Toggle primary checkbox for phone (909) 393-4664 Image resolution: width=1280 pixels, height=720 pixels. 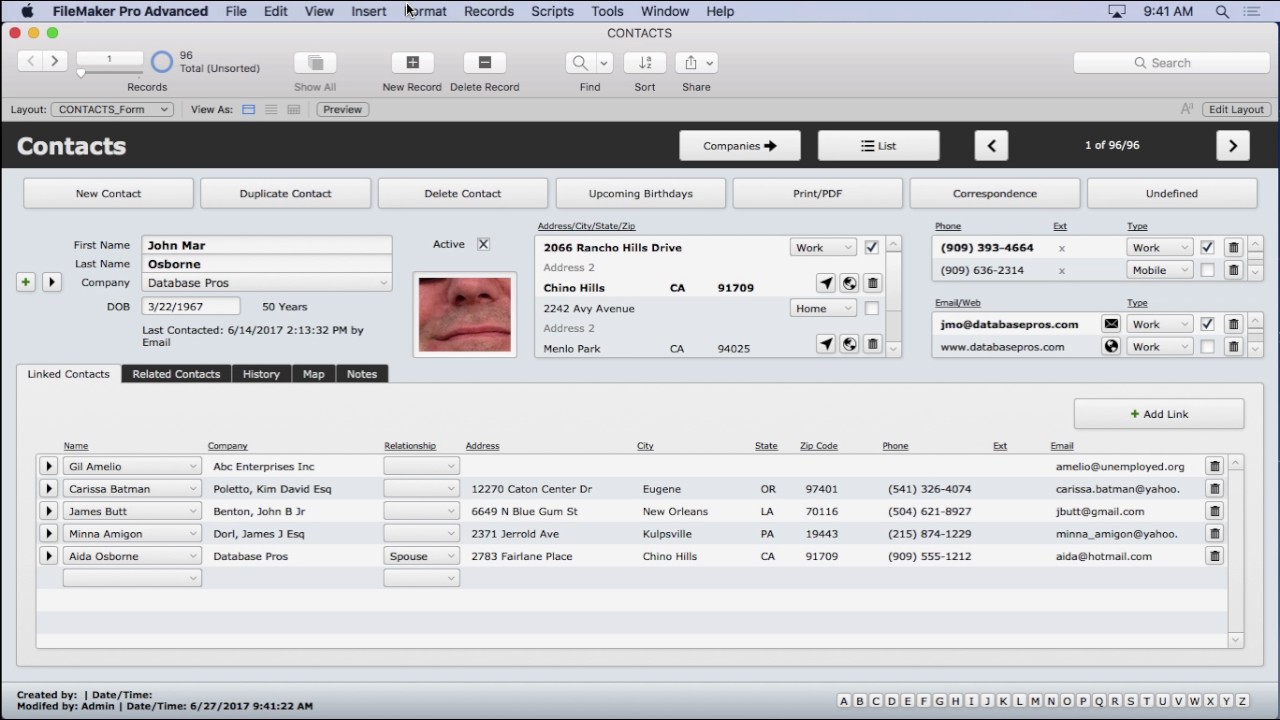[x=1207, y=247]
